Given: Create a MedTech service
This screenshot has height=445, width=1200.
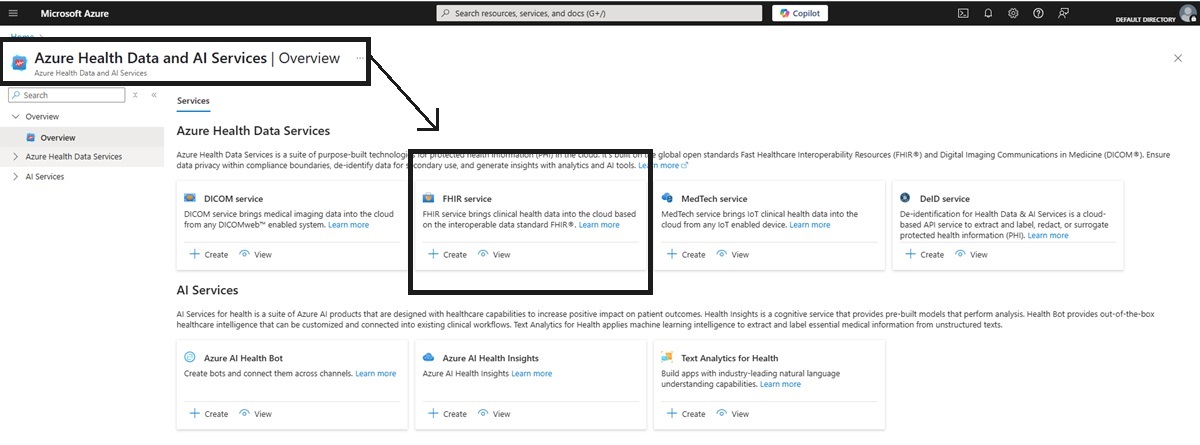Looking at the screenshot, I should pos(686,255).
